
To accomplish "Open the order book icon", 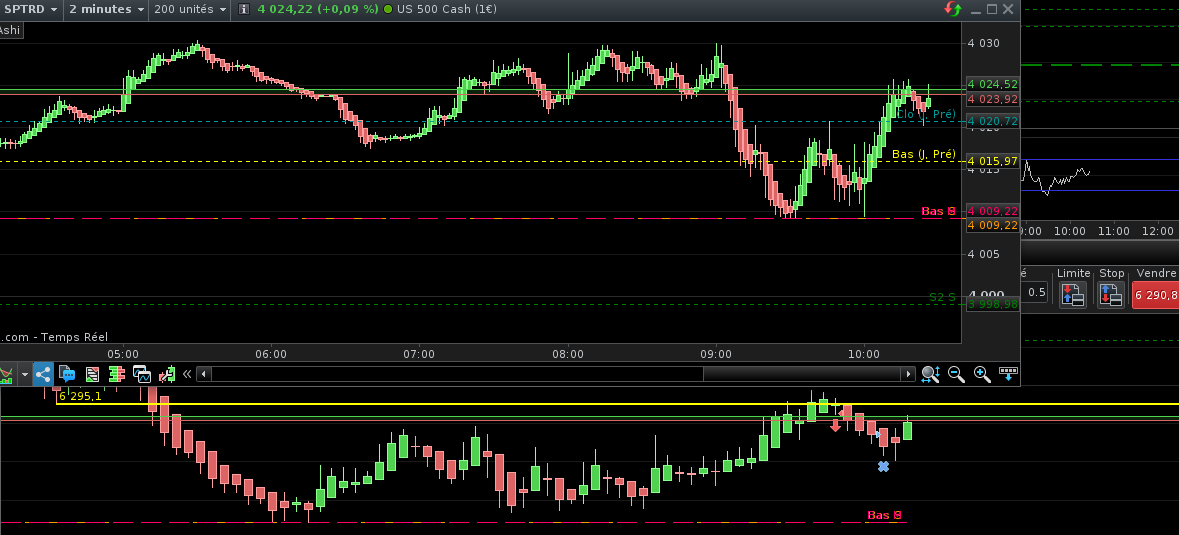I will tap(117, 373).
